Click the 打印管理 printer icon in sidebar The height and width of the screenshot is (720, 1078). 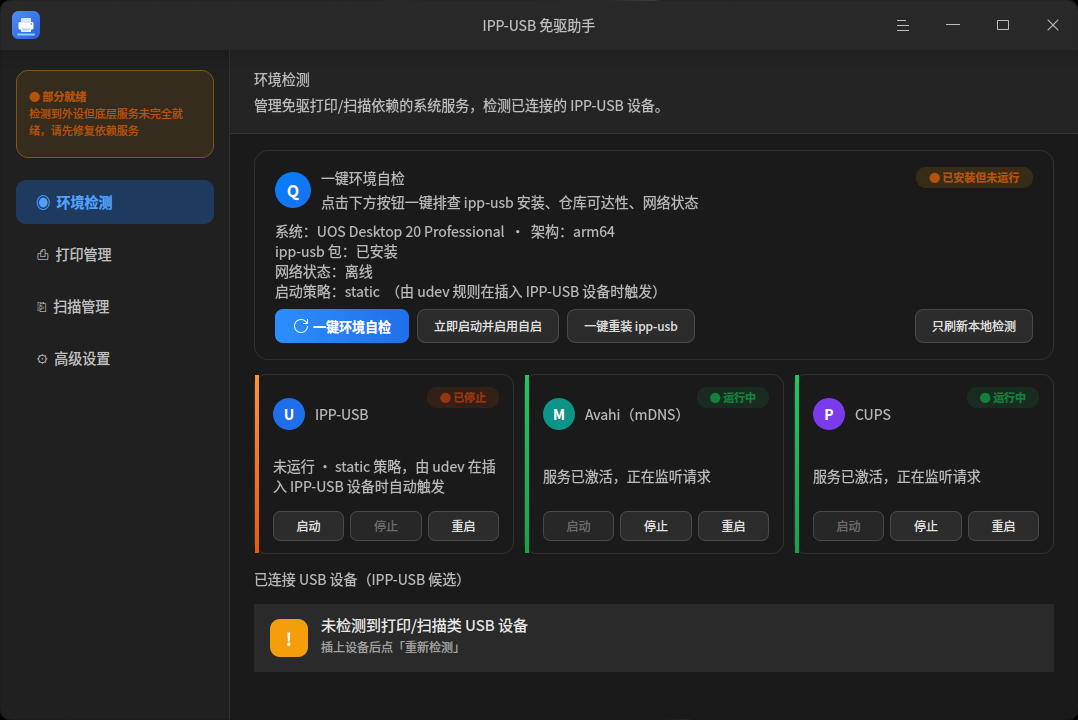point(43,255)
